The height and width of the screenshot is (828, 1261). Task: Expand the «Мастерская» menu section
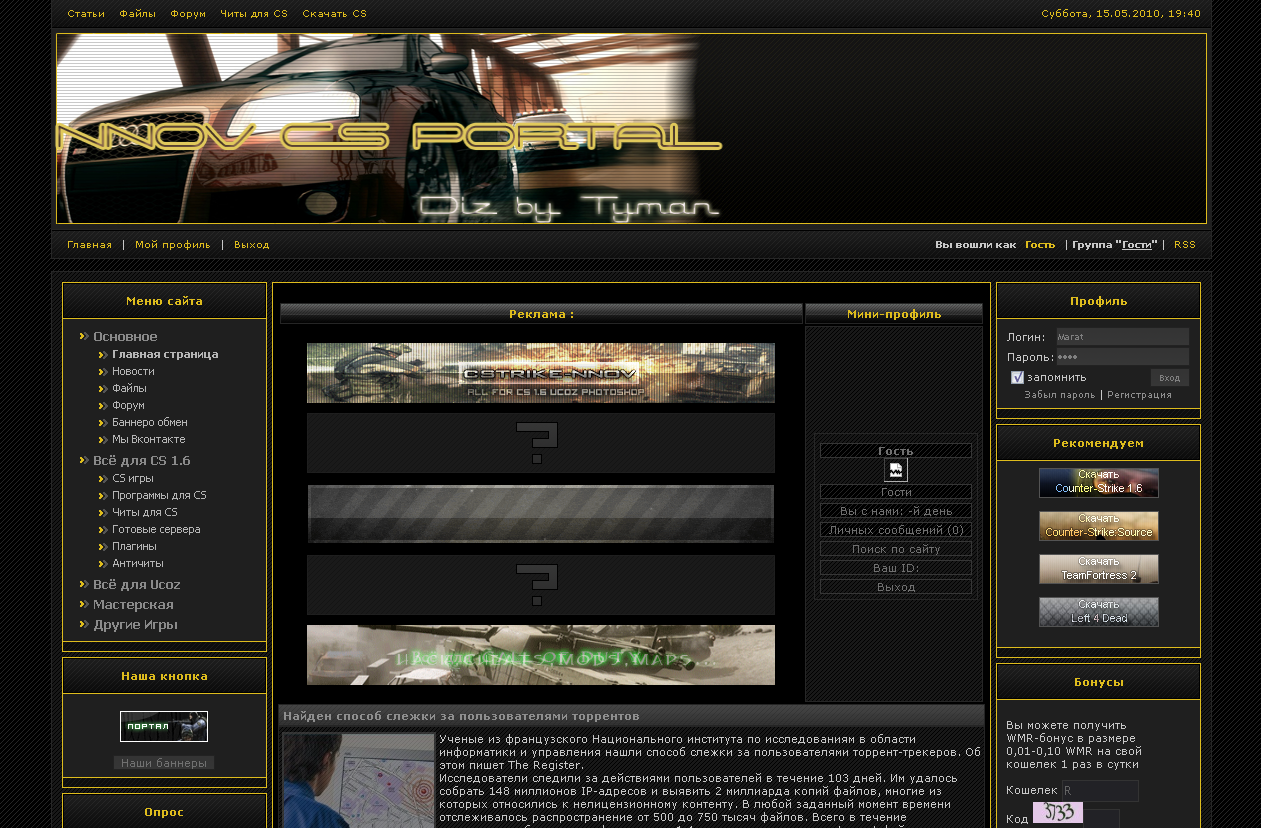133,605
